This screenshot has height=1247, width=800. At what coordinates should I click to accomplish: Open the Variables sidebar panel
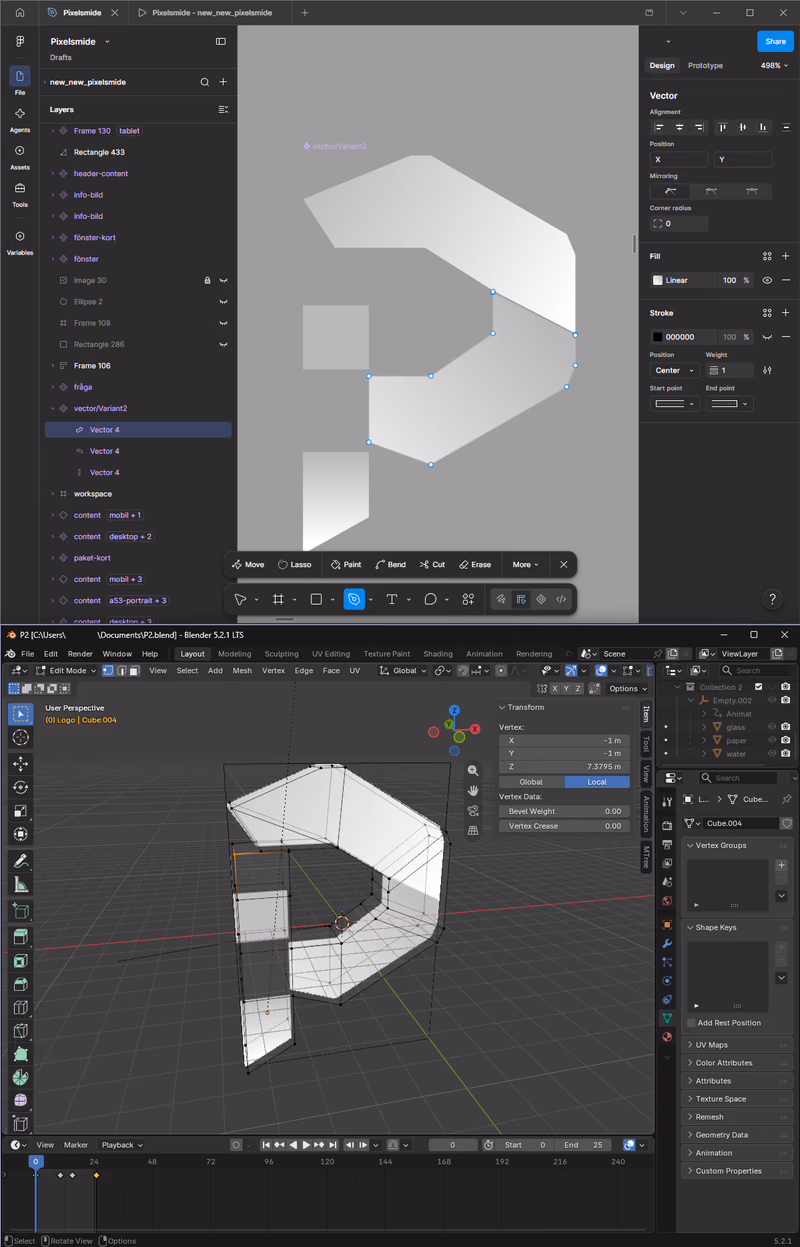pos(20,242)
